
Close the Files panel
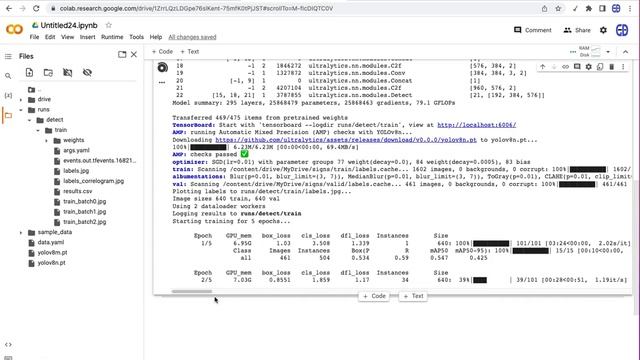134,54
